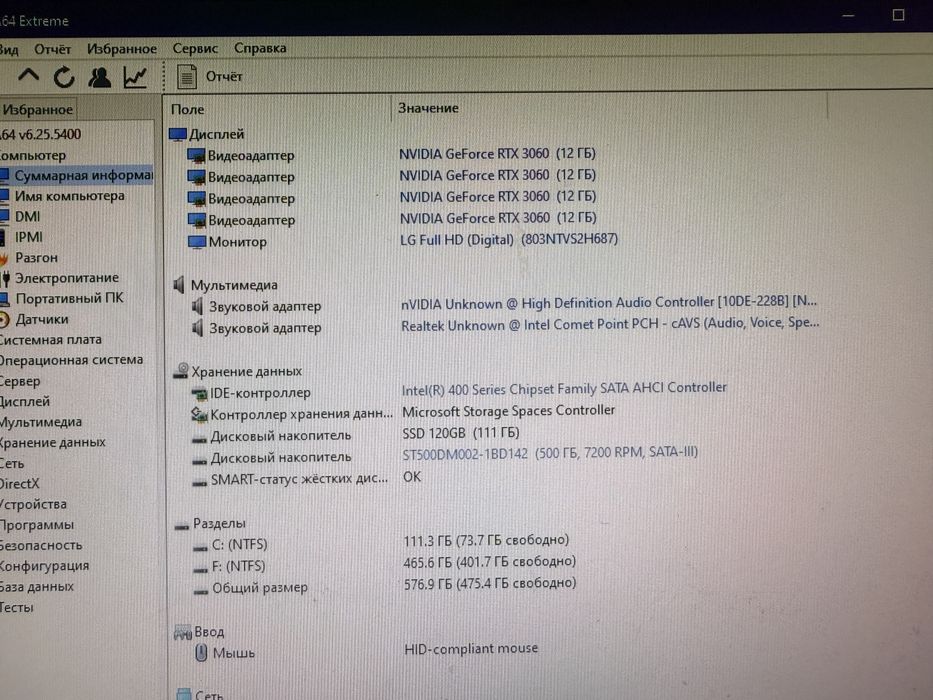Click the graph chart toolbar icon
The width and height of the screenshot is (933, 700).
[x=135, y=77]
